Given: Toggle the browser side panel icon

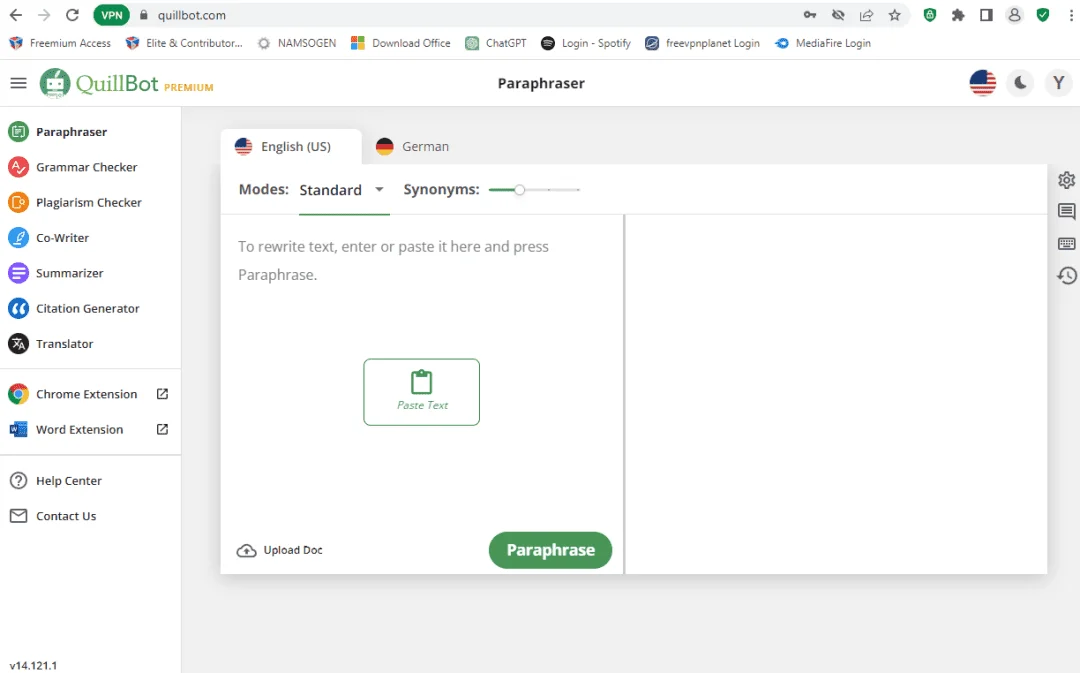Looking at the screenshot, I should click(986, 15).
